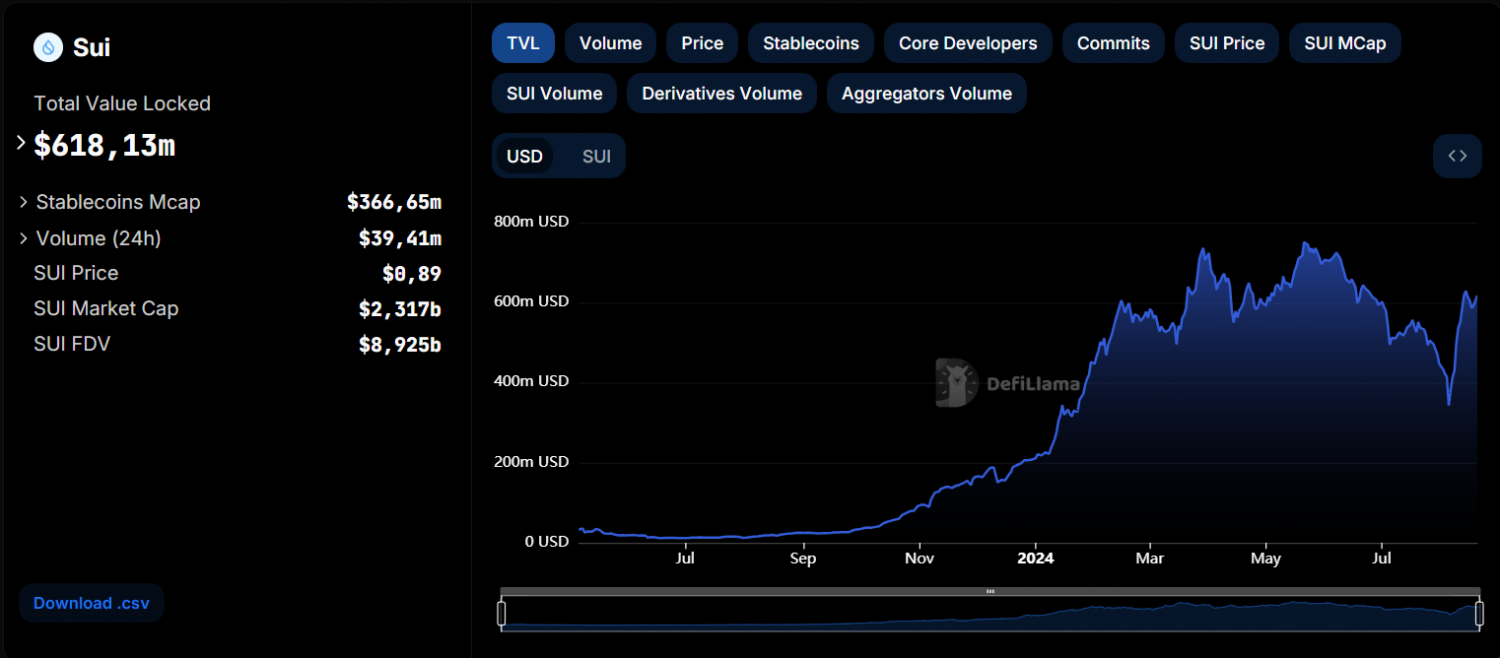Toggle the TVL chart metric
The width and height of the screenshot is (1500, 658).
point(521,43)
